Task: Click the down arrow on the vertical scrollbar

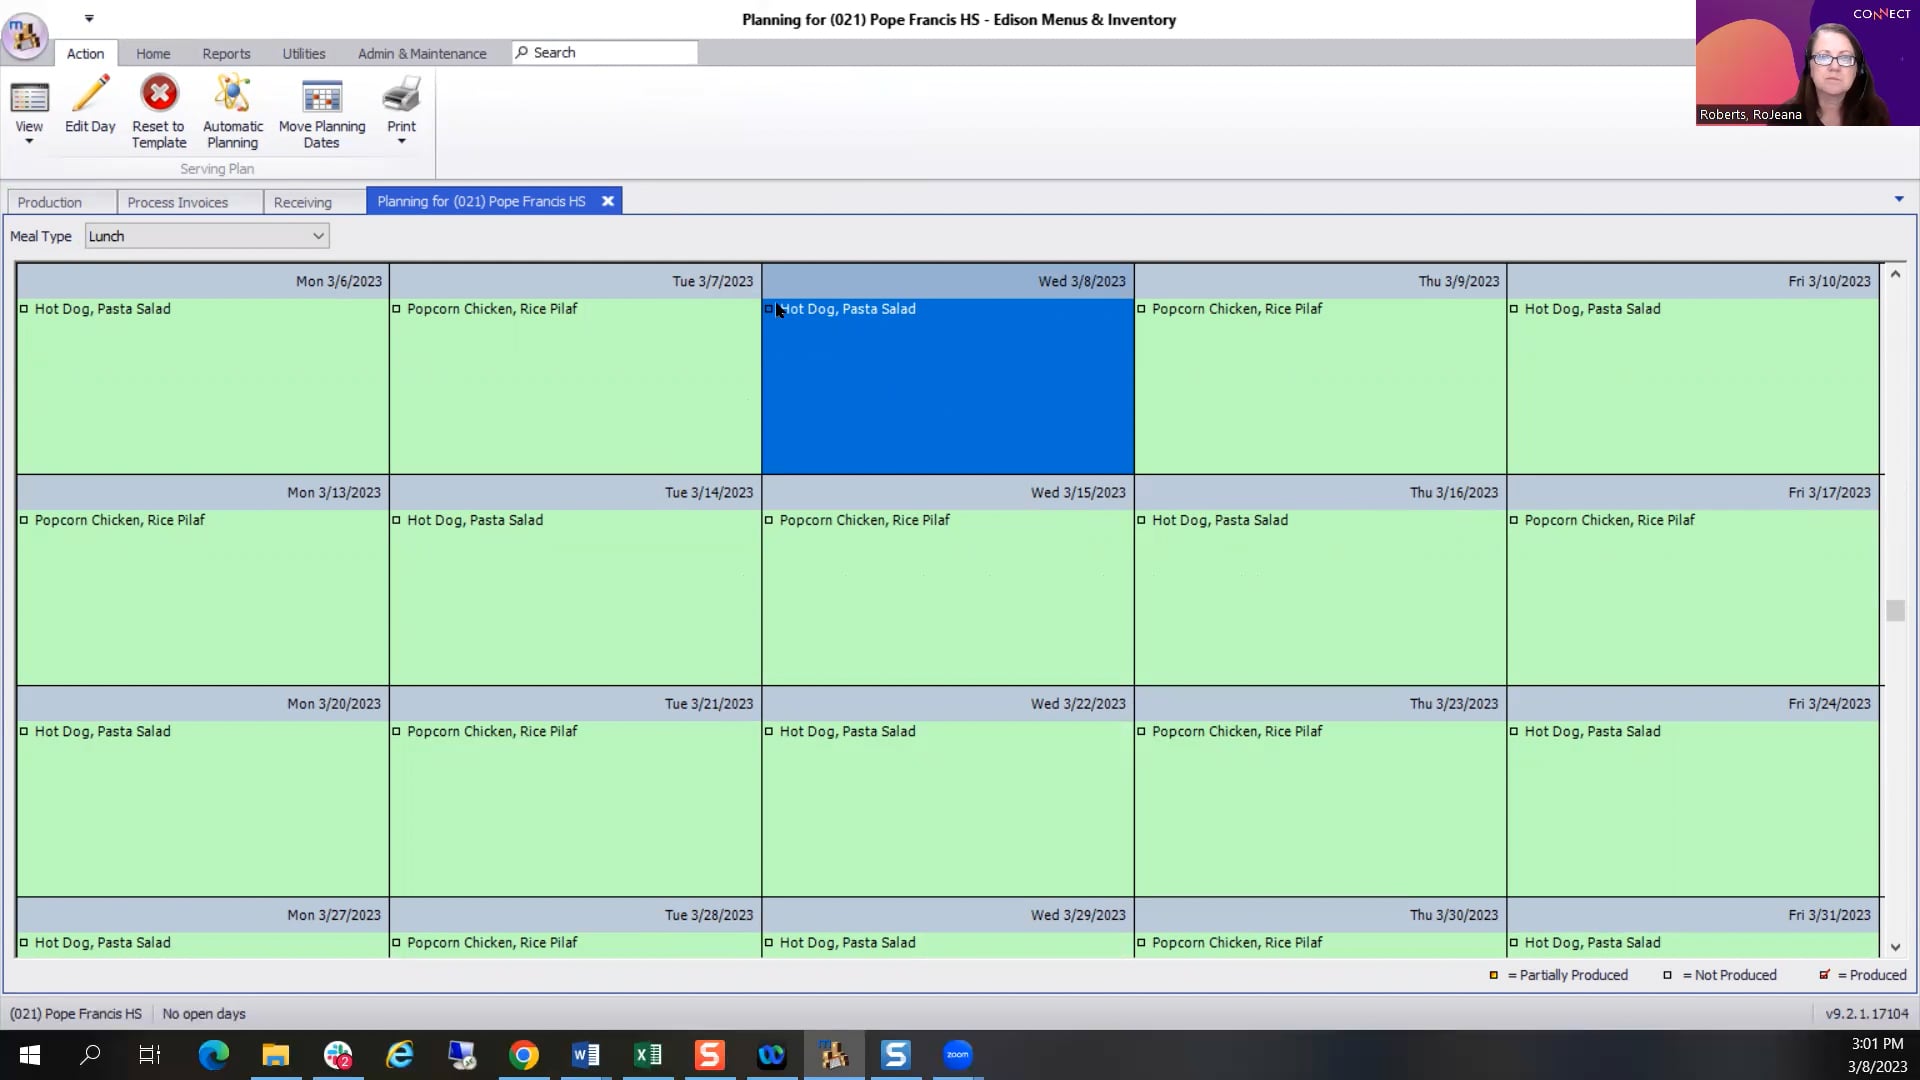Action: tap(1895, 946)
